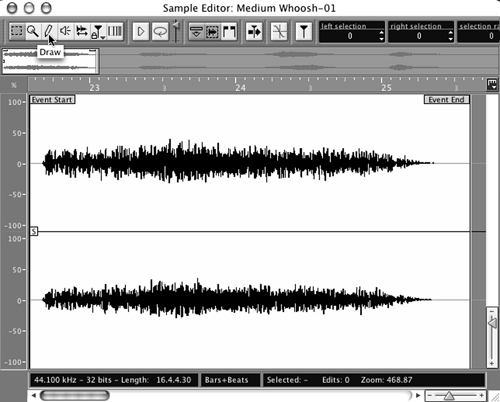Click the left selection value field
The height and width of the screenshot is (402, 500).
[x=349, y=36]
